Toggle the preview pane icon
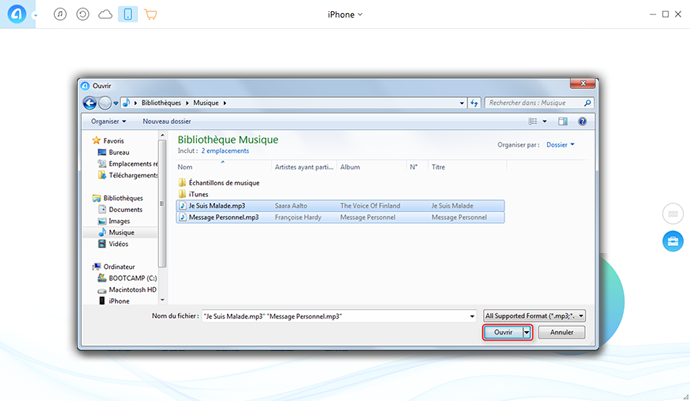The image size is (690, 401). pos(563,121)
